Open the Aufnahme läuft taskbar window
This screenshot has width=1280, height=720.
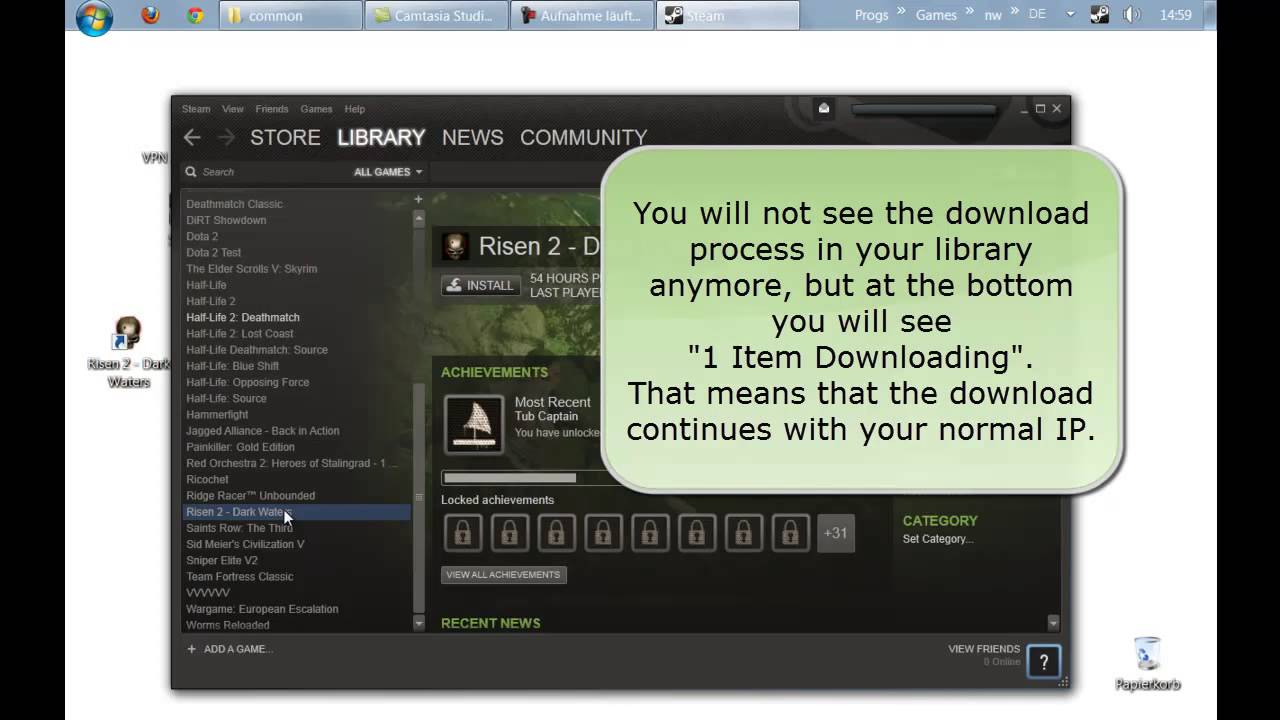point(582,15)
